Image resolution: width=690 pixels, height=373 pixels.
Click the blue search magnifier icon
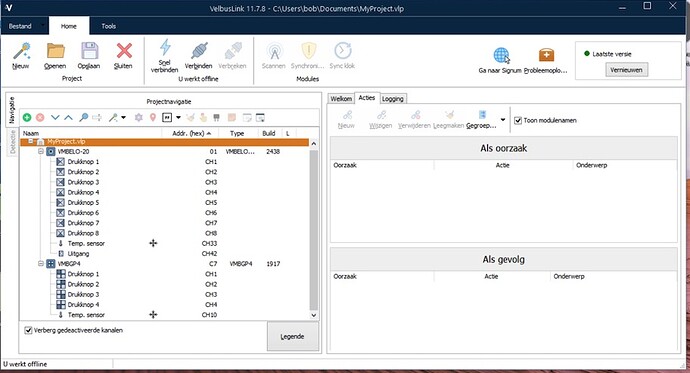[x=83, y=117]
